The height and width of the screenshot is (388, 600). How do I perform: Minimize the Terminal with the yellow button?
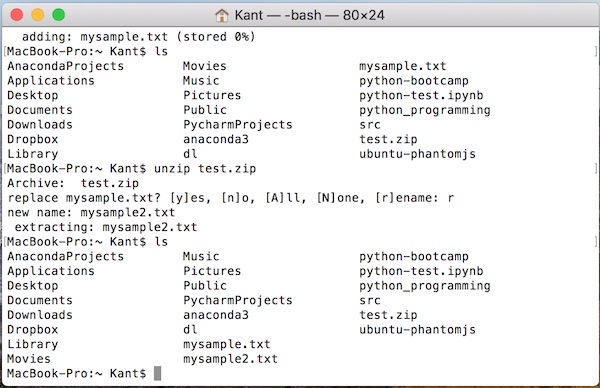(38, 15)
